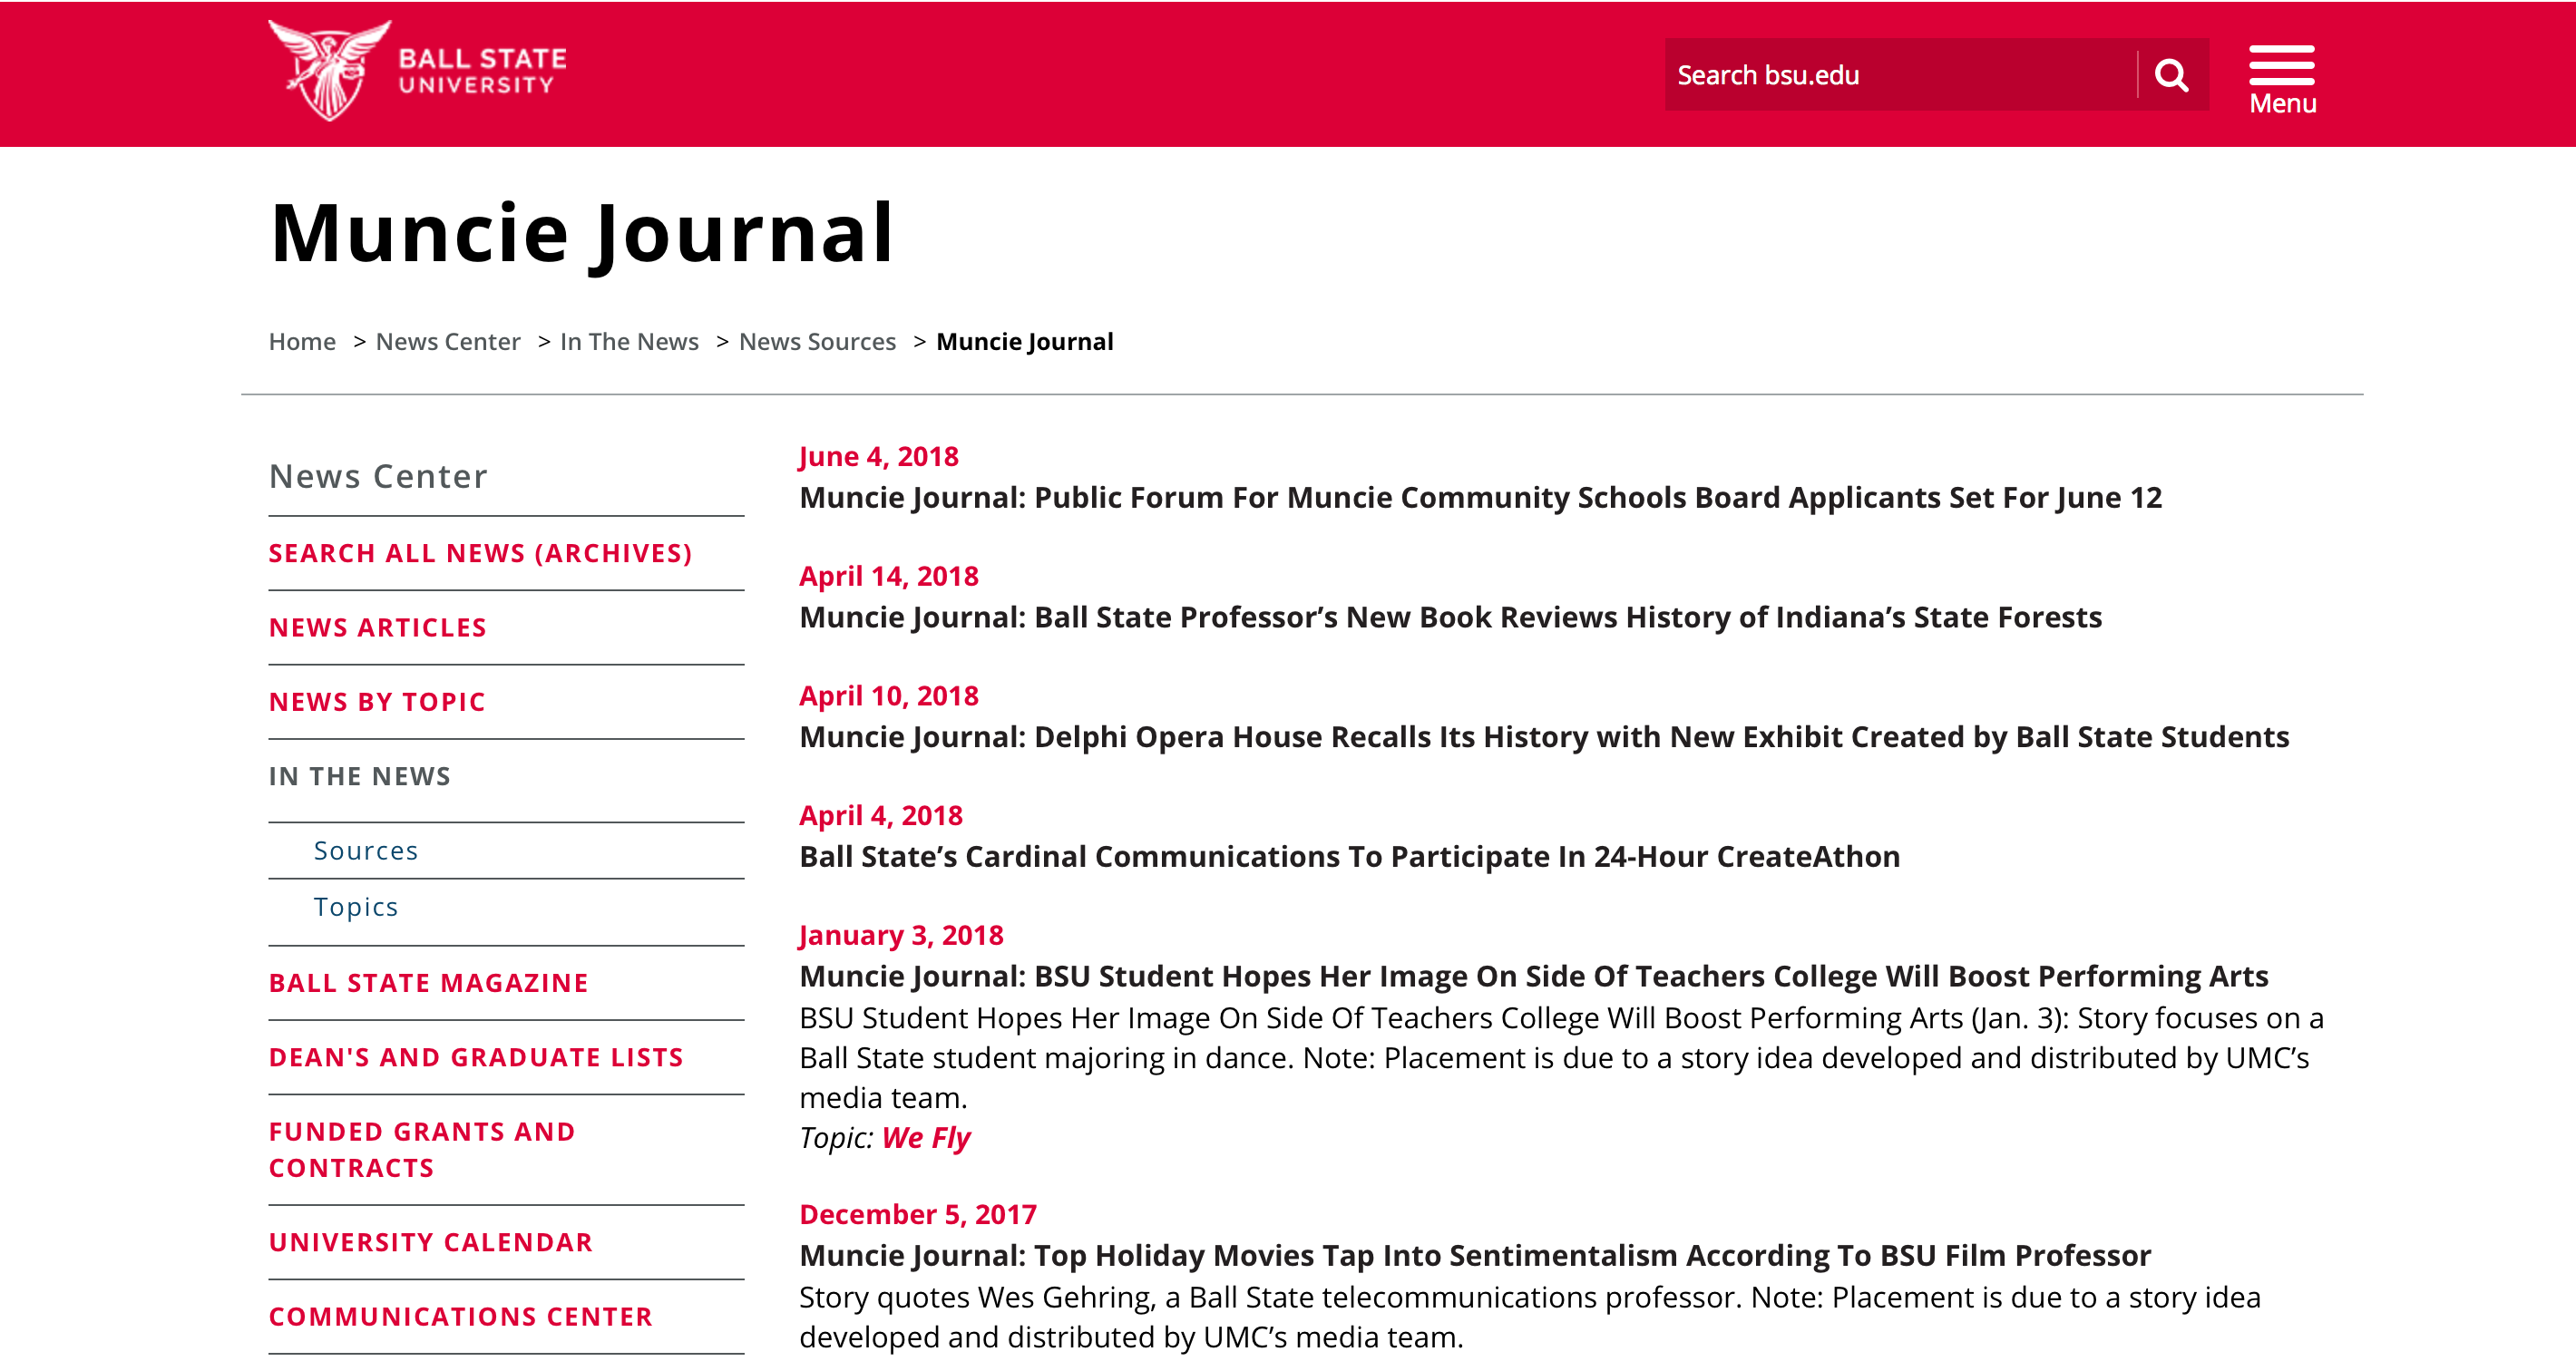Click the We Fly topic link
The height and width of the screenshot is (1371, 2576).
tap(926, 1138)
